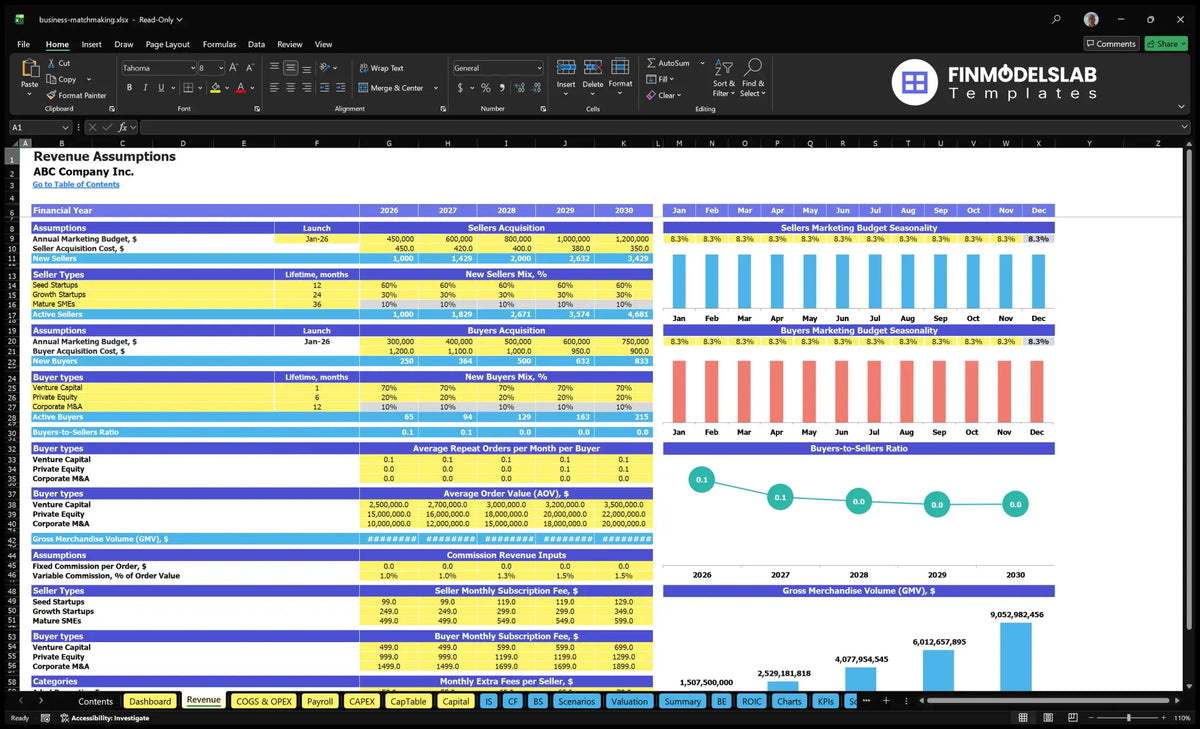
Task: Click the add new sheet plus button
Action: point(886,701)
